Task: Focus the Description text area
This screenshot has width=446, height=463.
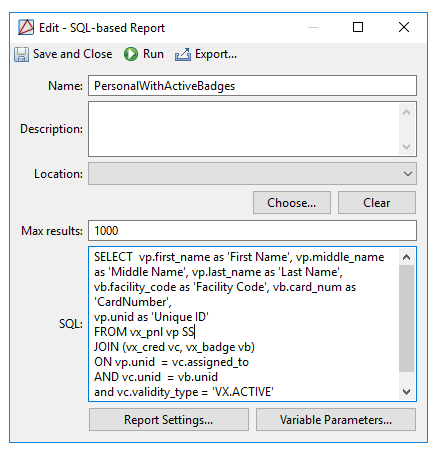Action: 244,129
